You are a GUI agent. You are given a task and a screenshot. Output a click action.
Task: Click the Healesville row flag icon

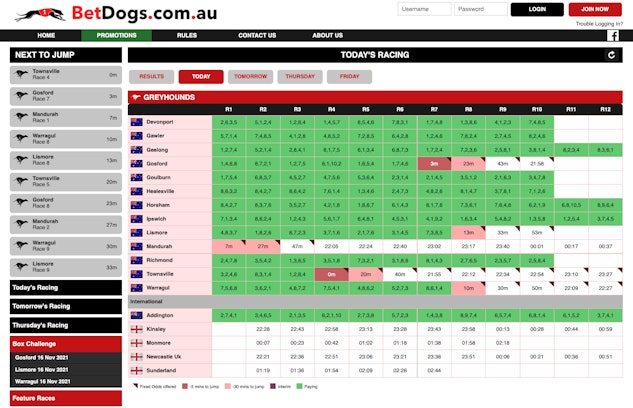click(136, 191)
